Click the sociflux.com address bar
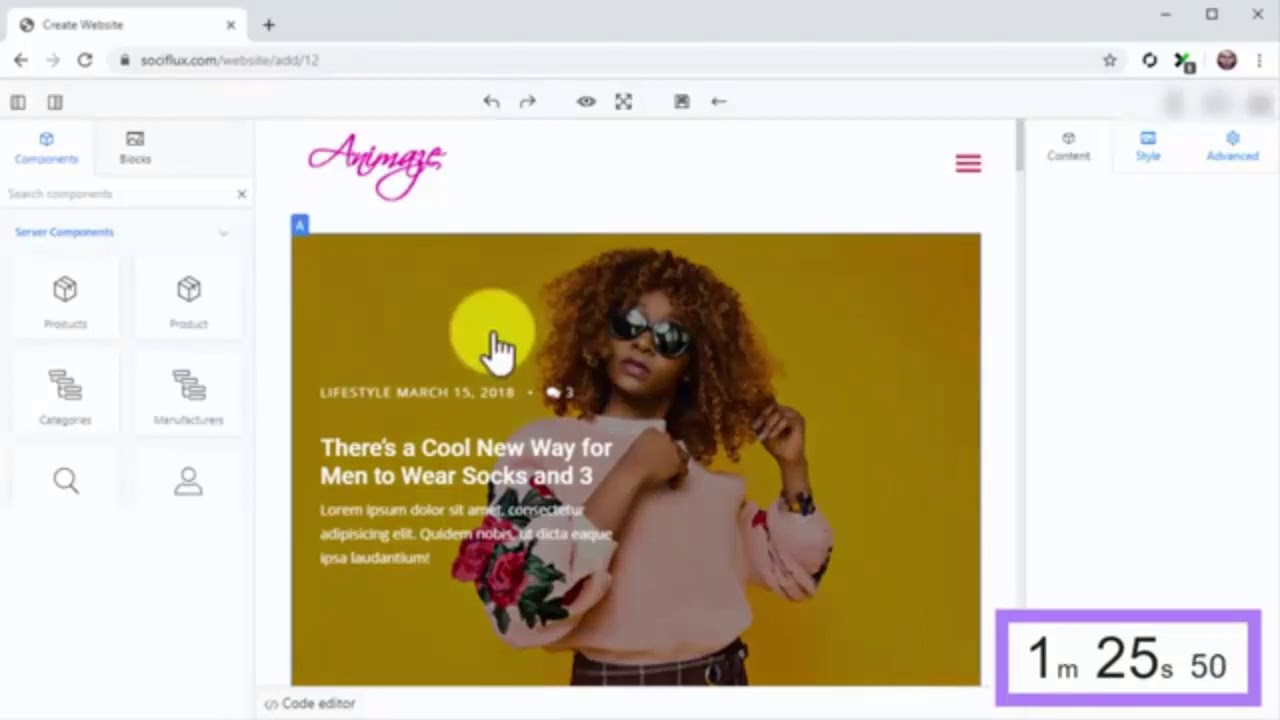This screenshot has width=1280, height=720. tap(610, 60)
